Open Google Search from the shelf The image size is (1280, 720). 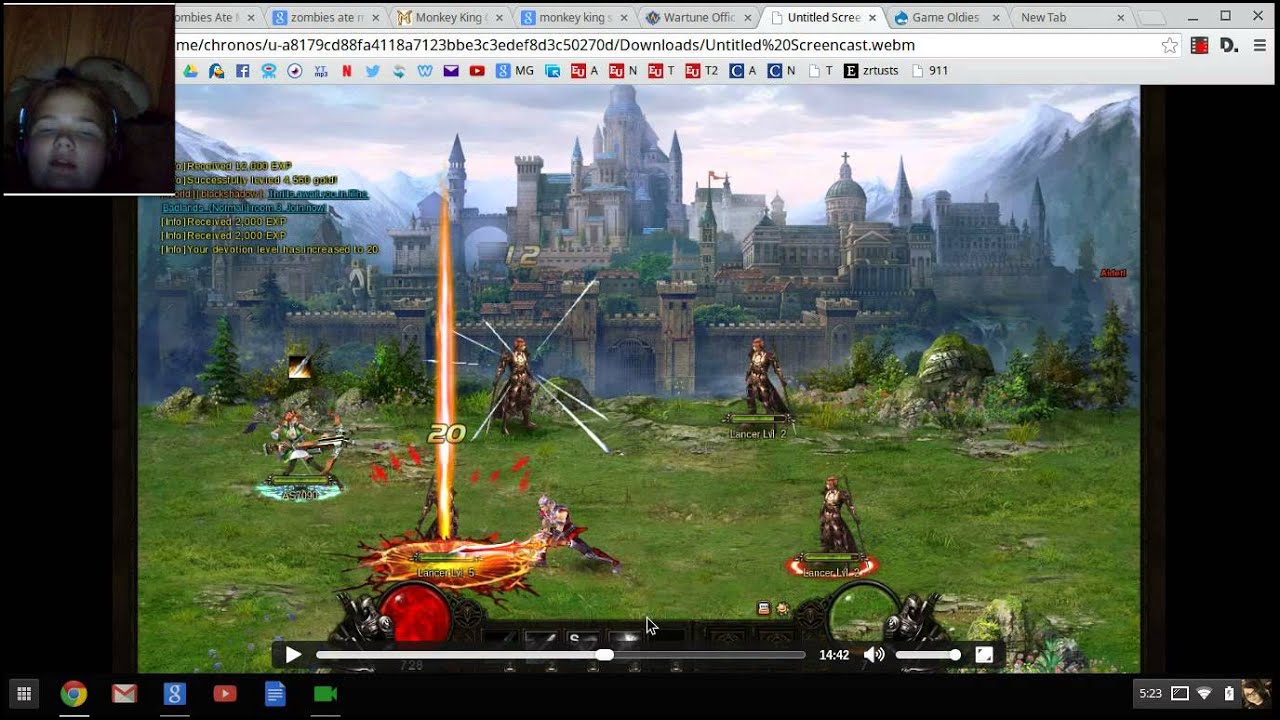[x=175, y=693]
